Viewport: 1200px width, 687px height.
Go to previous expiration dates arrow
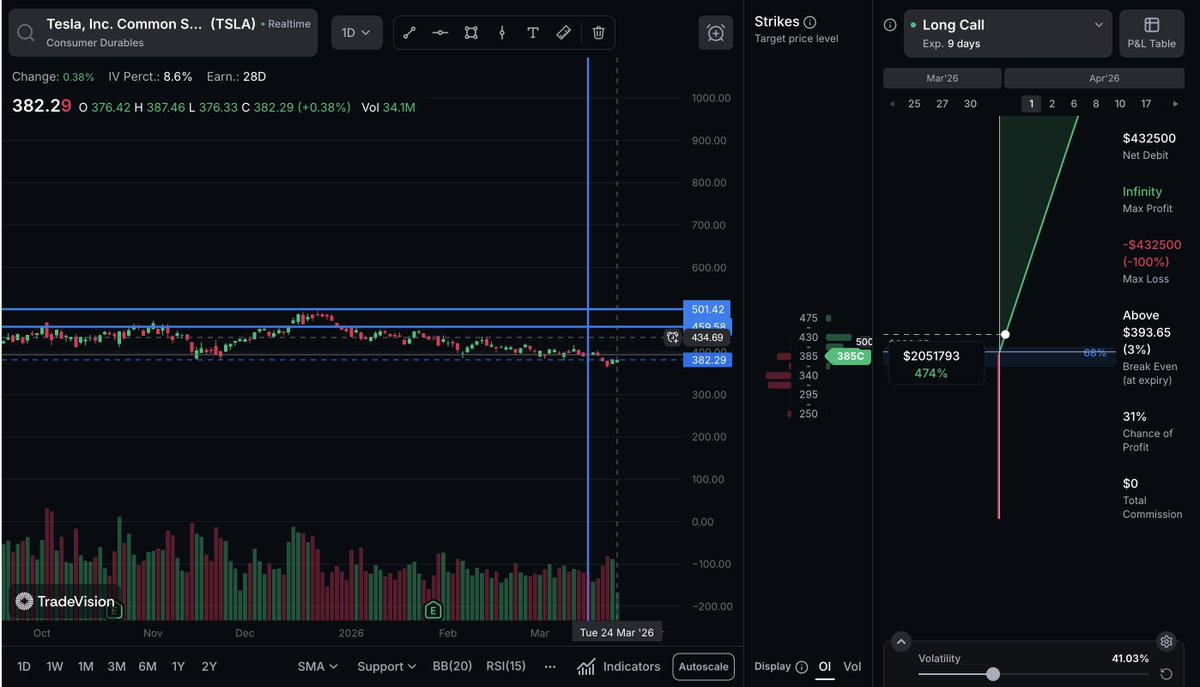pos(892,104)
